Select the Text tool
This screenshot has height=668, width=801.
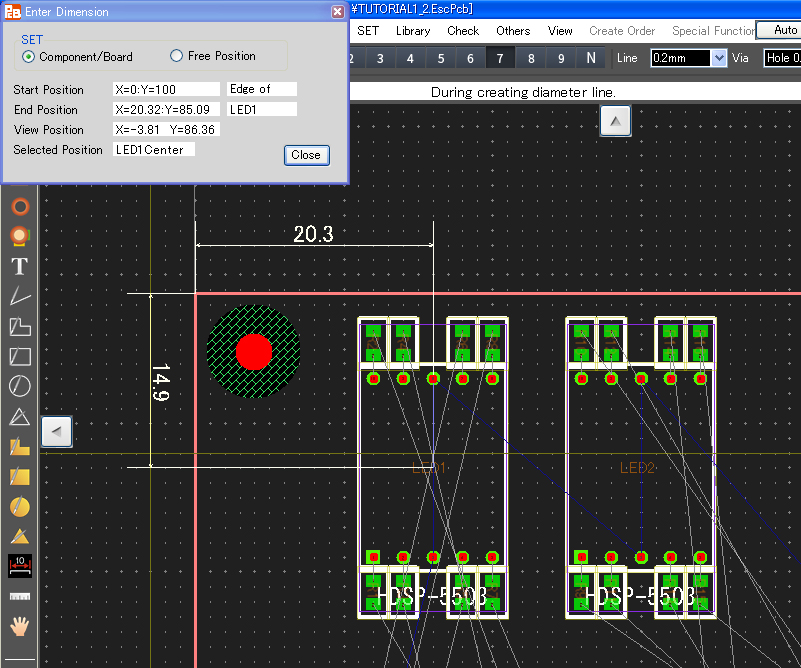(x=19, y=266)
